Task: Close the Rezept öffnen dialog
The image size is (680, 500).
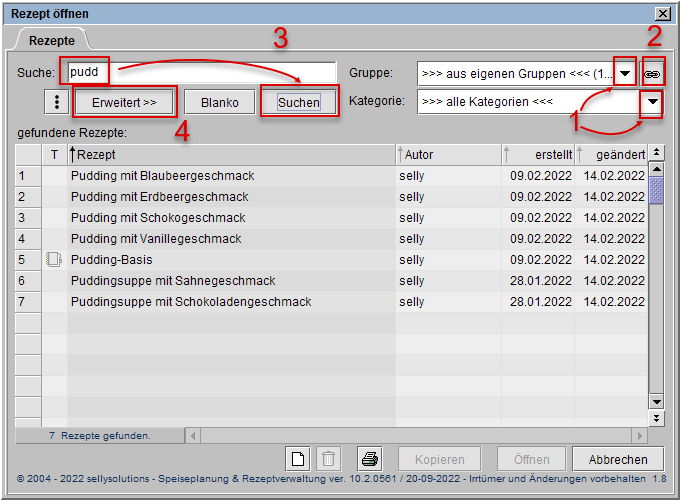Action: pyautogui.click(x=661, y=13)
